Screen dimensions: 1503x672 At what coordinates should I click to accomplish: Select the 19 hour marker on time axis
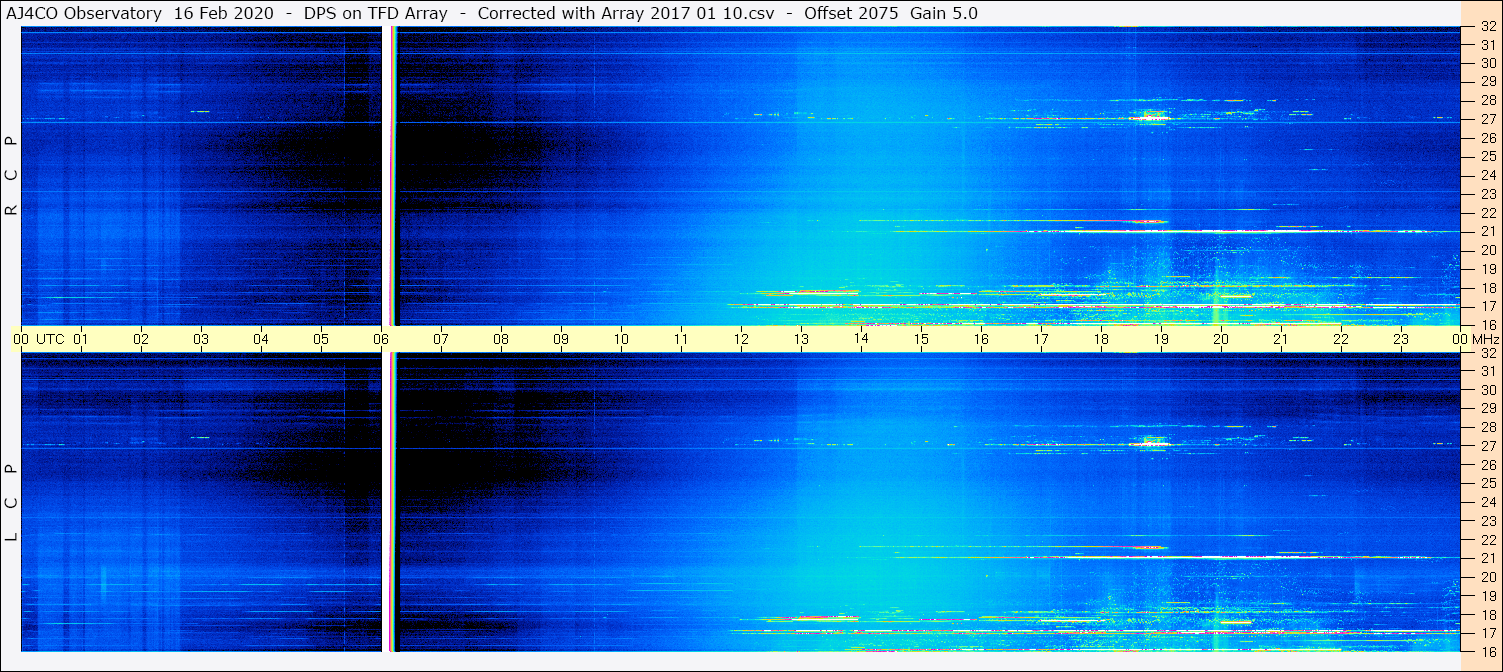point(1161,339)
